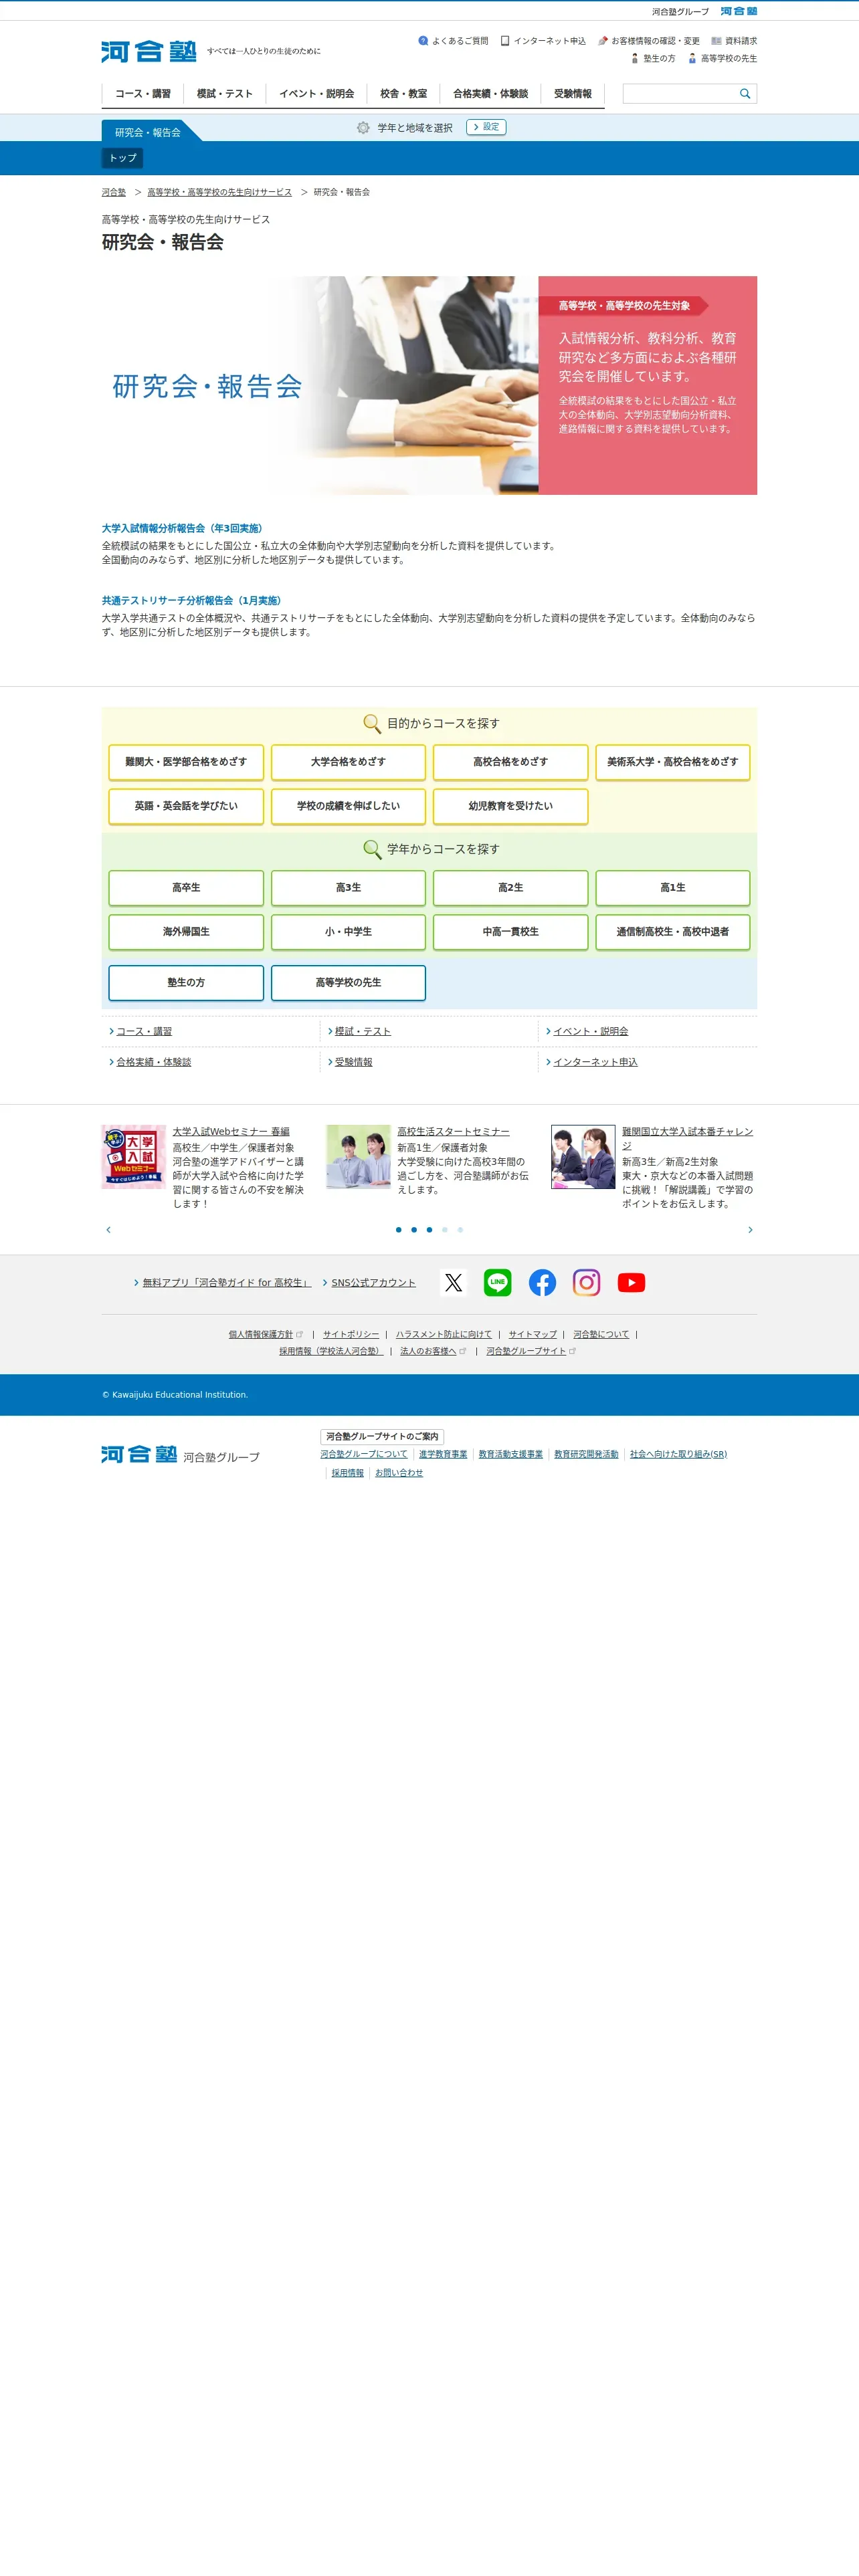Select 小・中学生 button

tap(348, 932)
